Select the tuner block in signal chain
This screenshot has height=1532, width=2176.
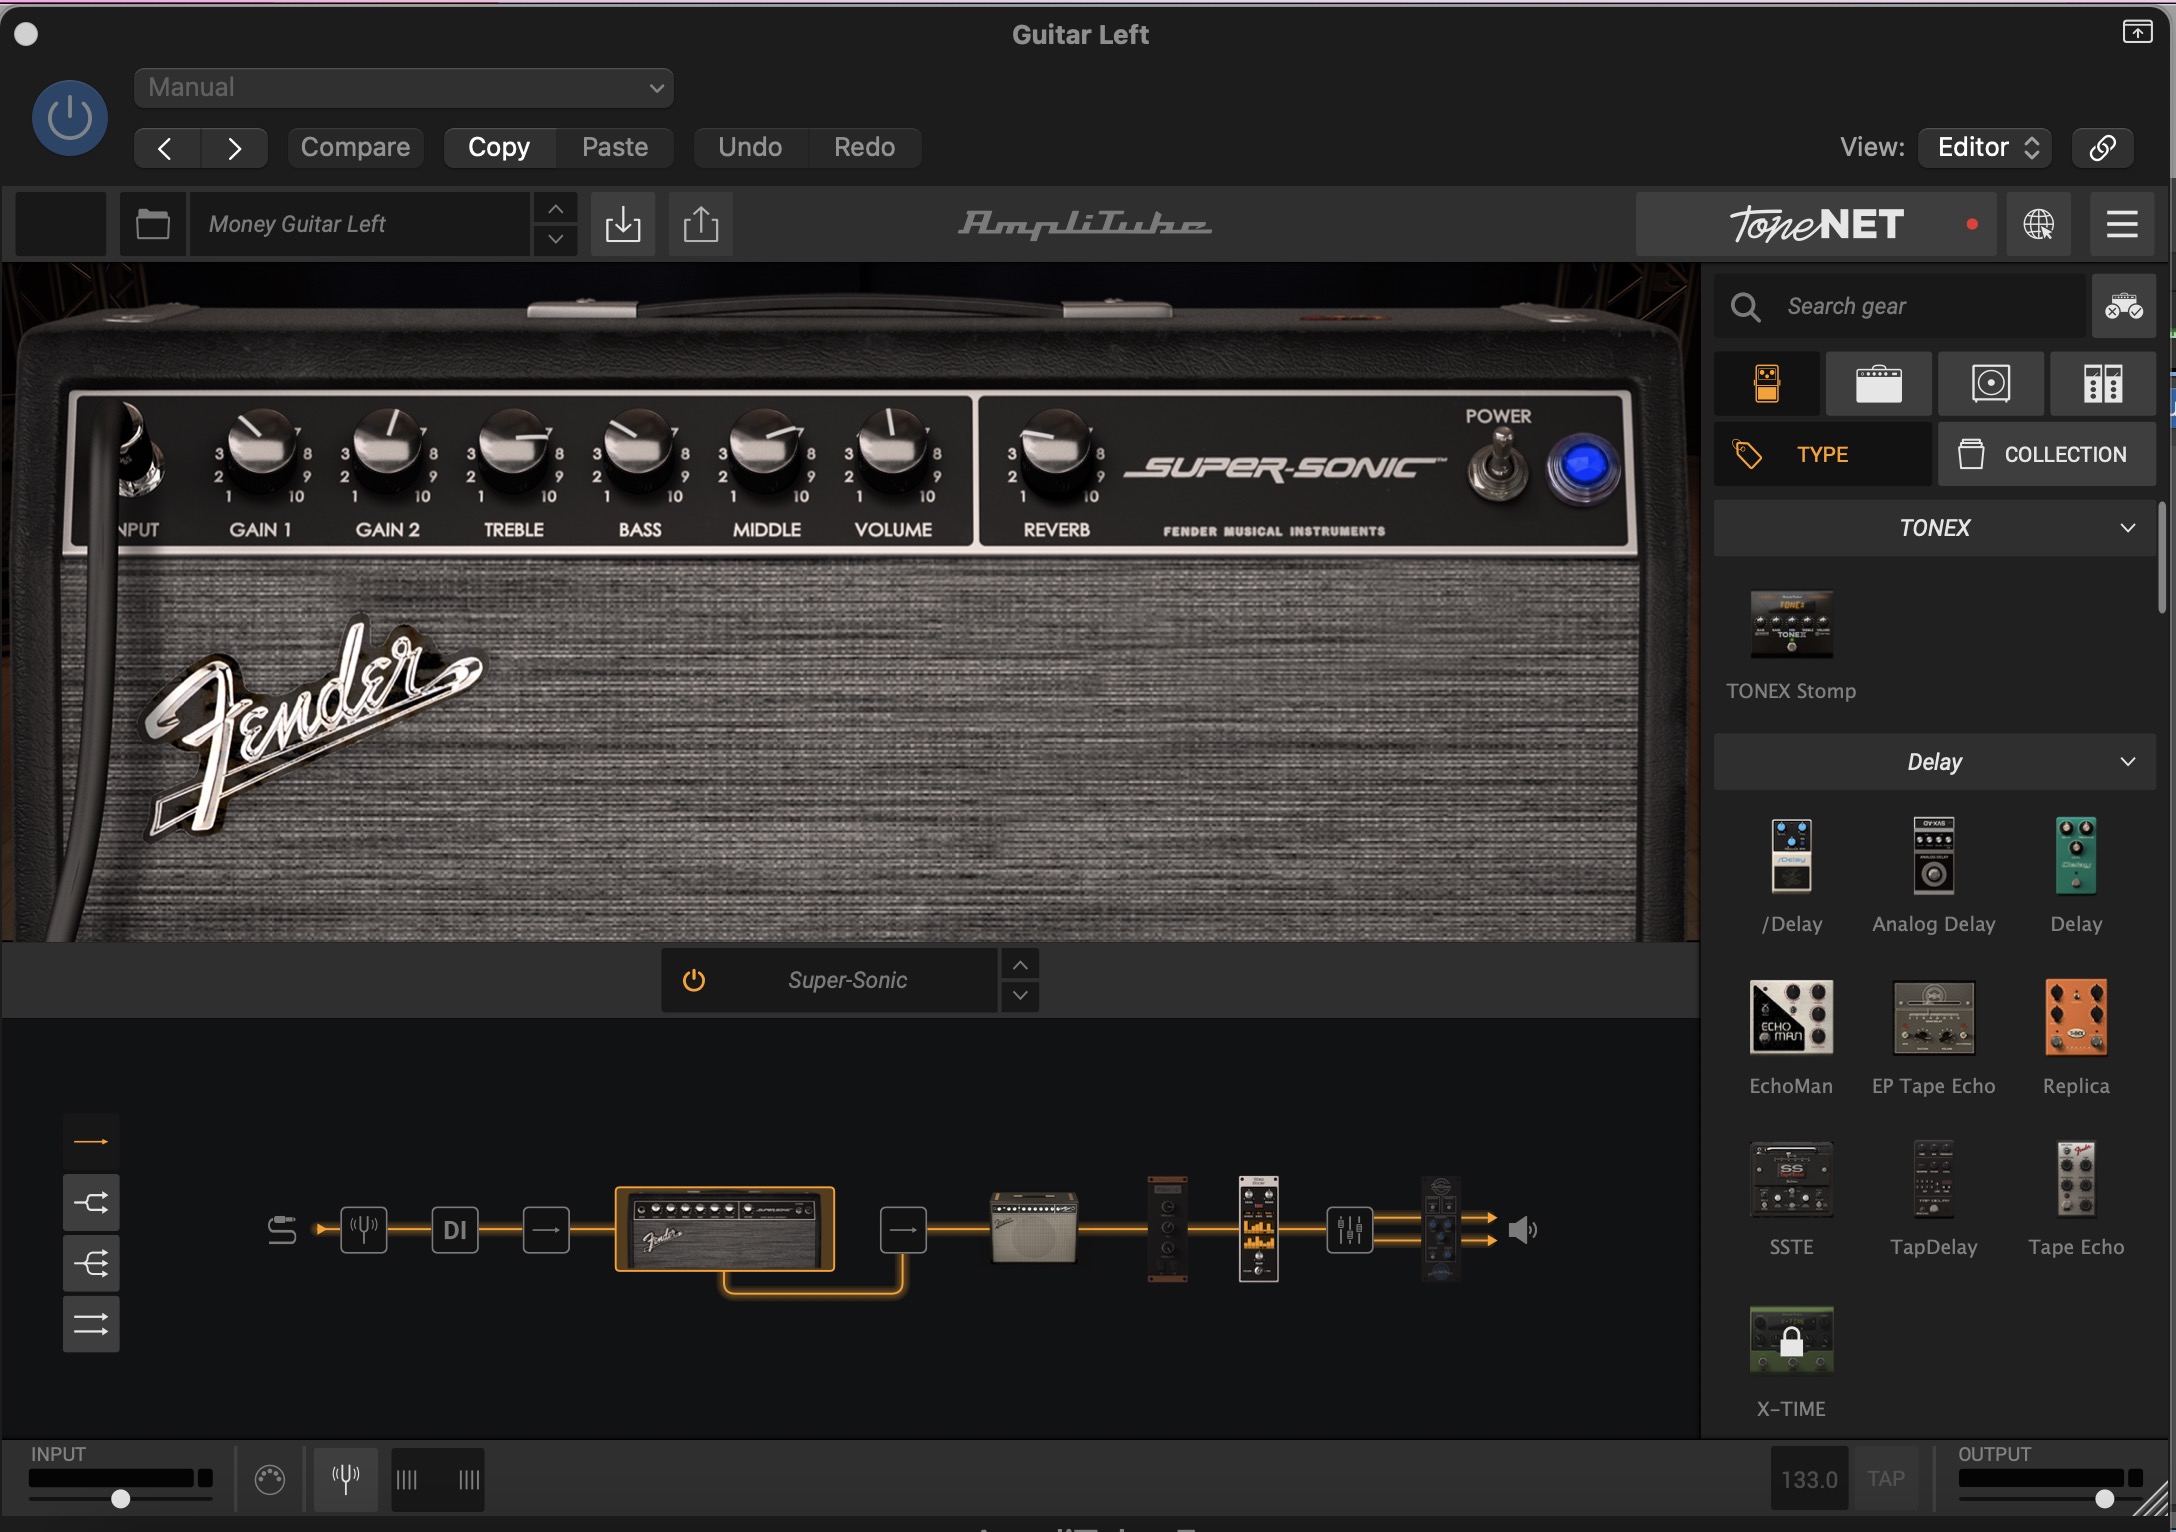tap(364, 1229)
